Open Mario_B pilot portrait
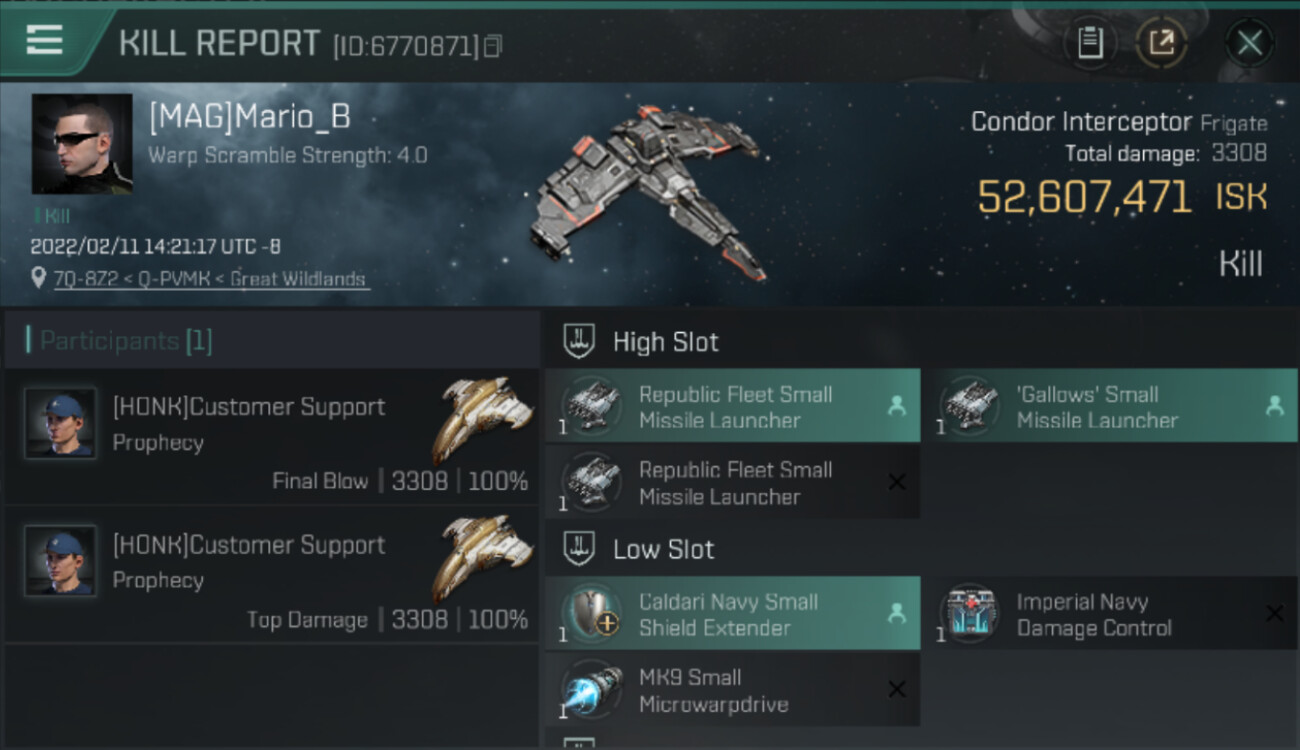 pos(82,144)
